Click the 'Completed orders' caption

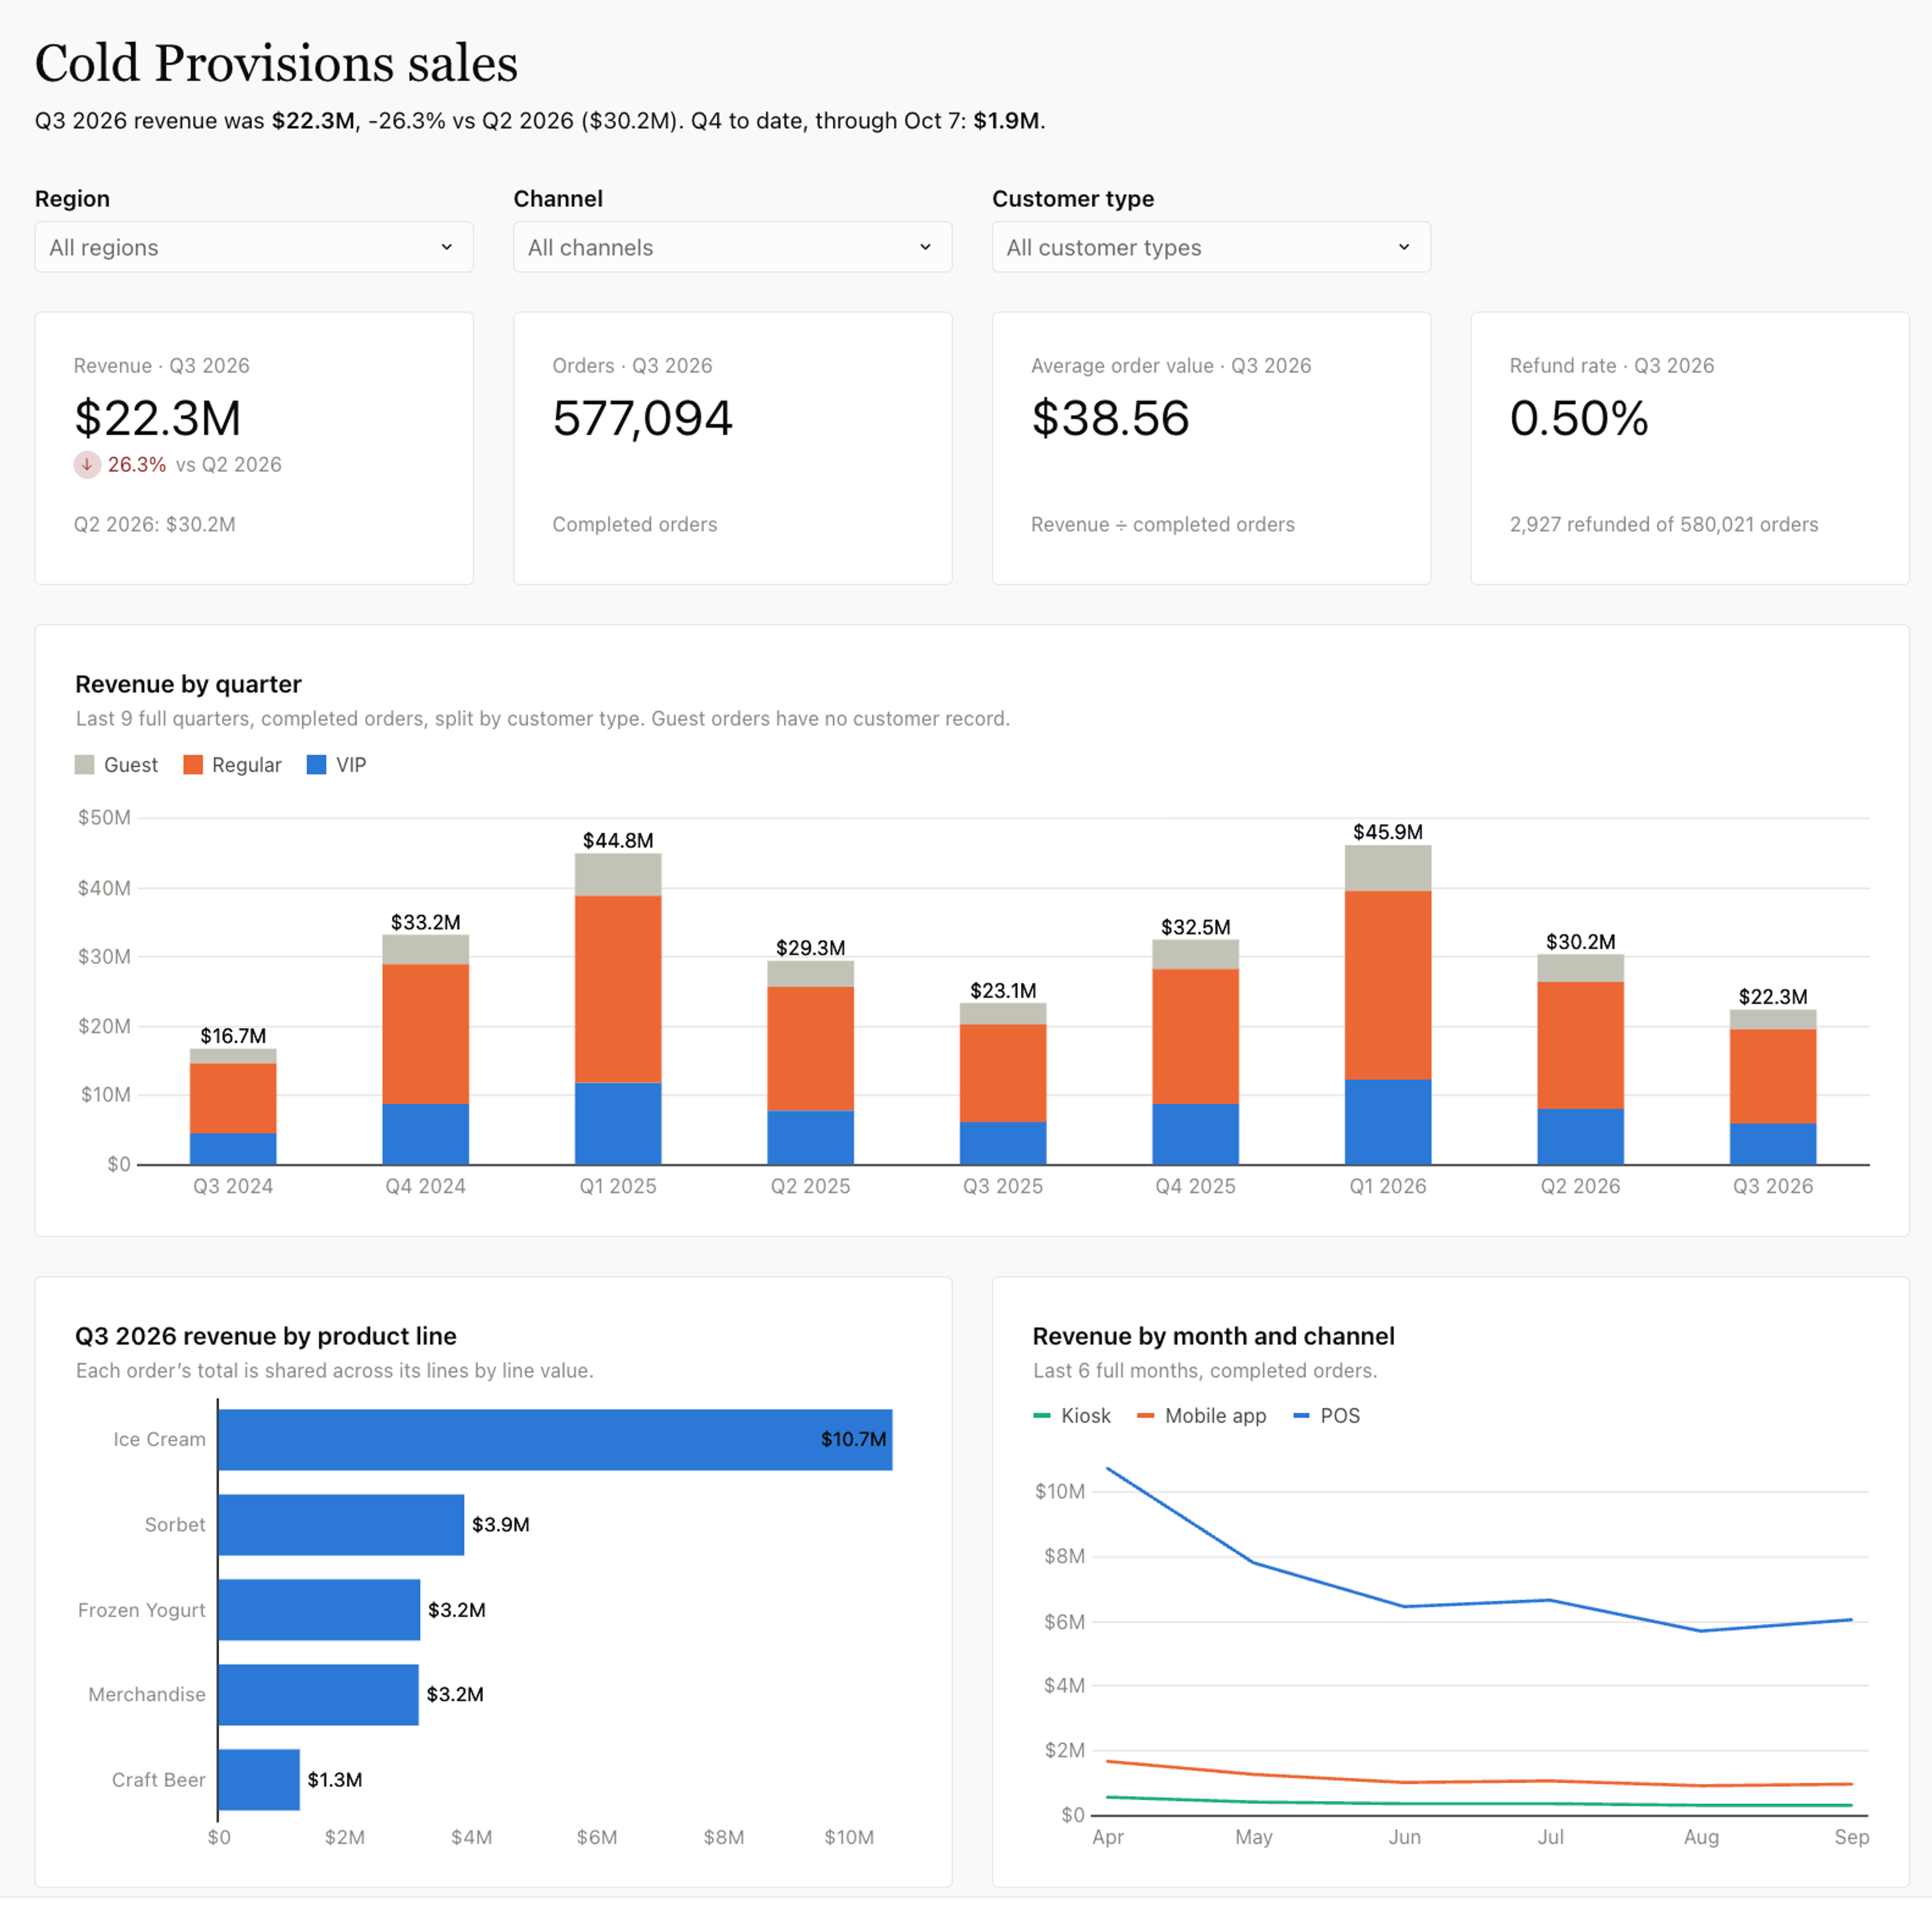(x=635, y=525)
